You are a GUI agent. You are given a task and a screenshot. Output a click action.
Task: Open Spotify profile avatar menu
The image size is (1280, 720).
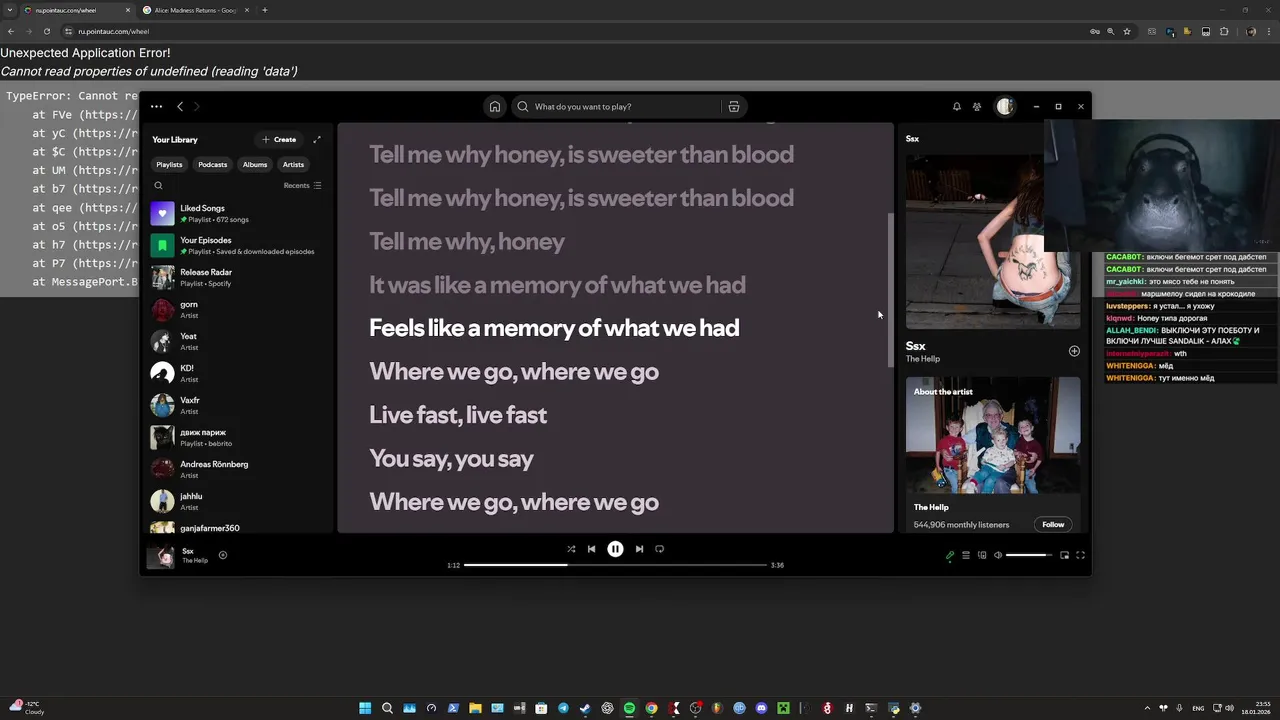point(1005,107)
